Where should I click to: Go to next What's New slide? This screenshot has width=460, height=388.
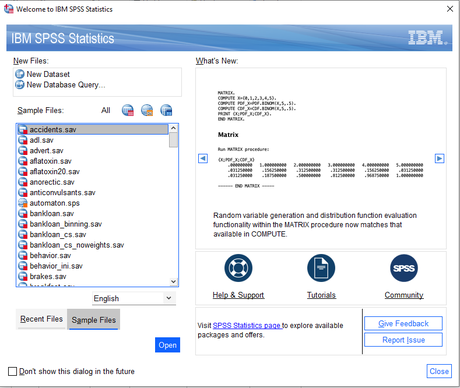click(x=440, y=158)
